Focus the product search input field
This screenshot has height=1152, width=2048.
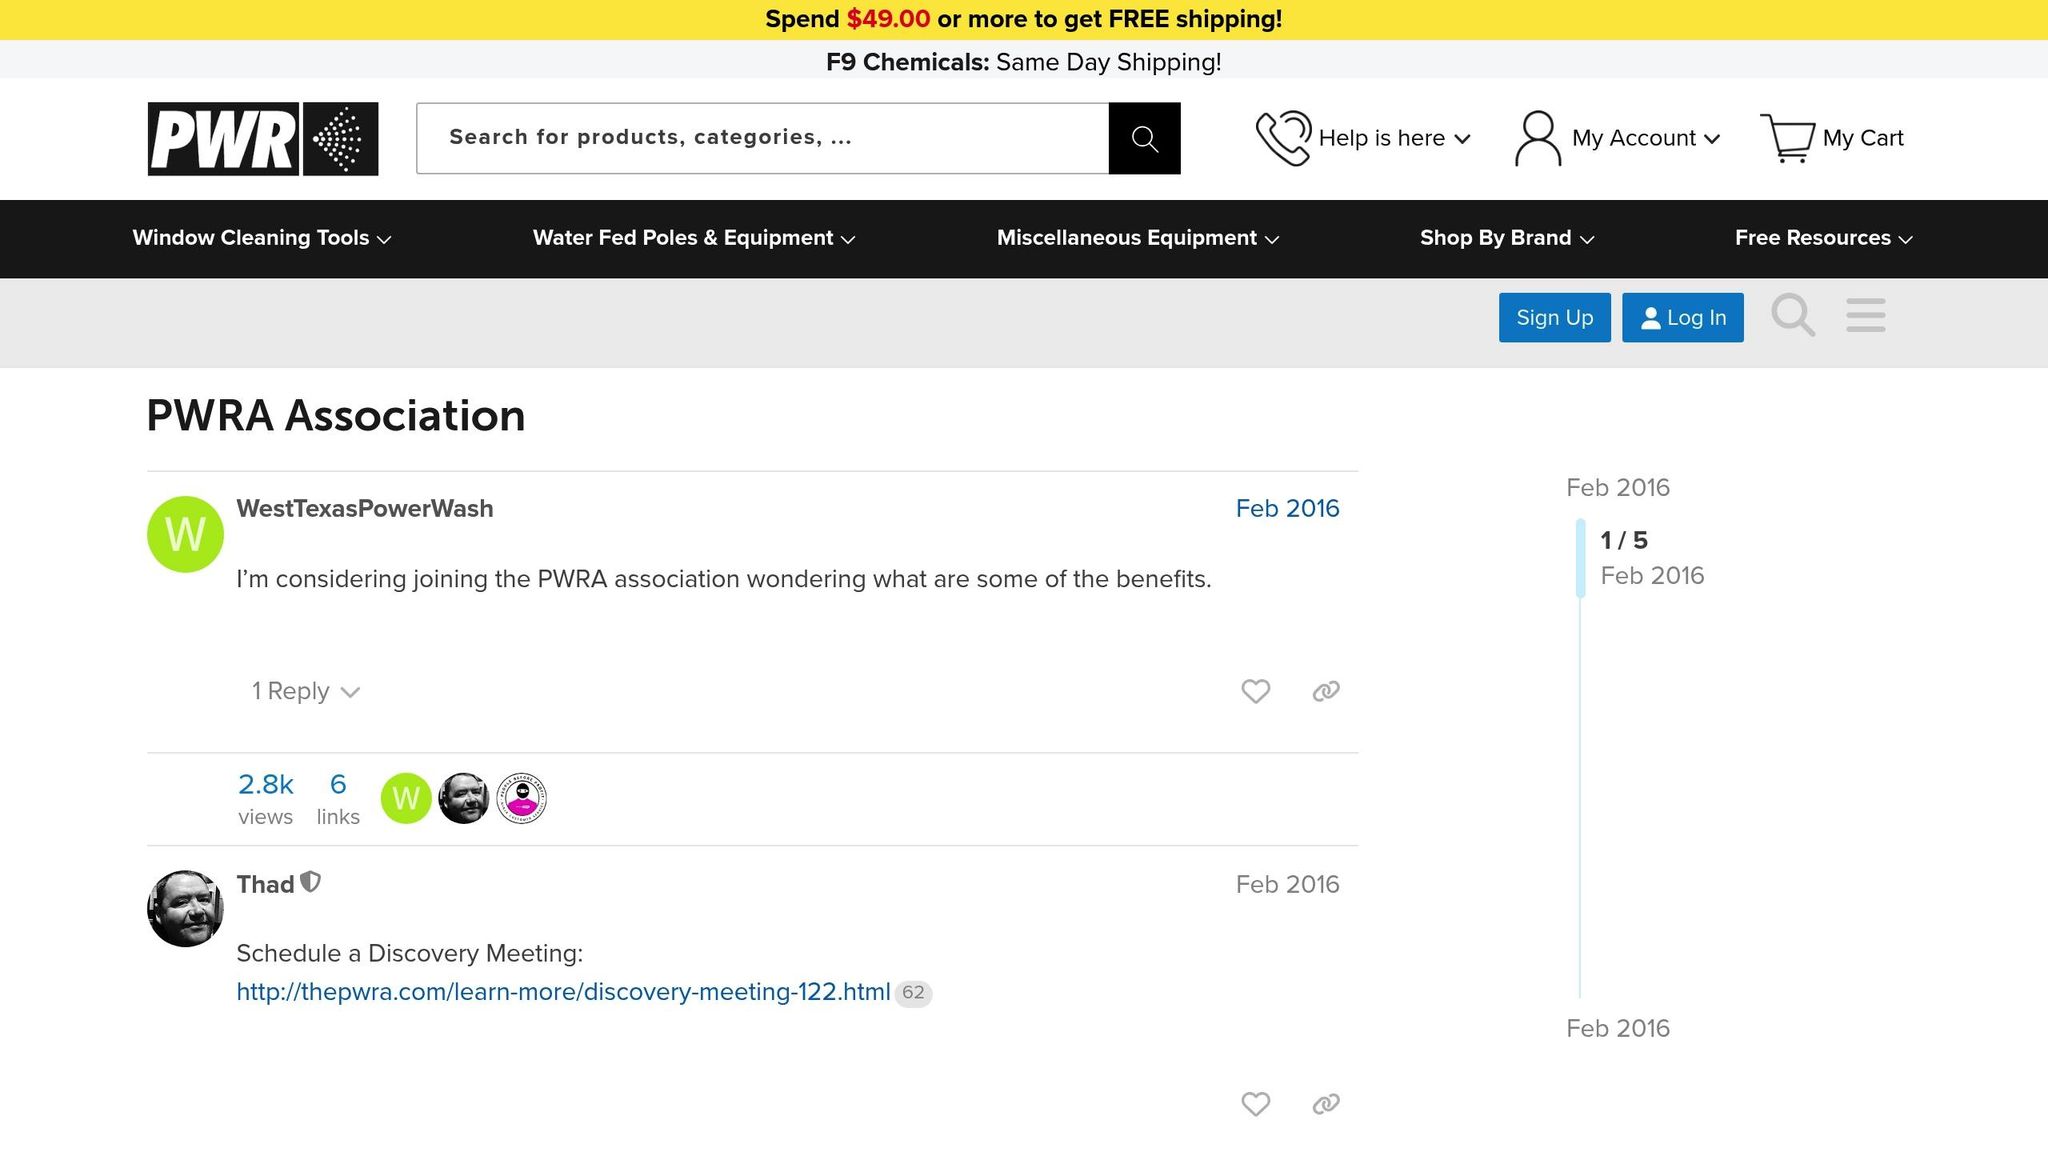pos(762,138)
